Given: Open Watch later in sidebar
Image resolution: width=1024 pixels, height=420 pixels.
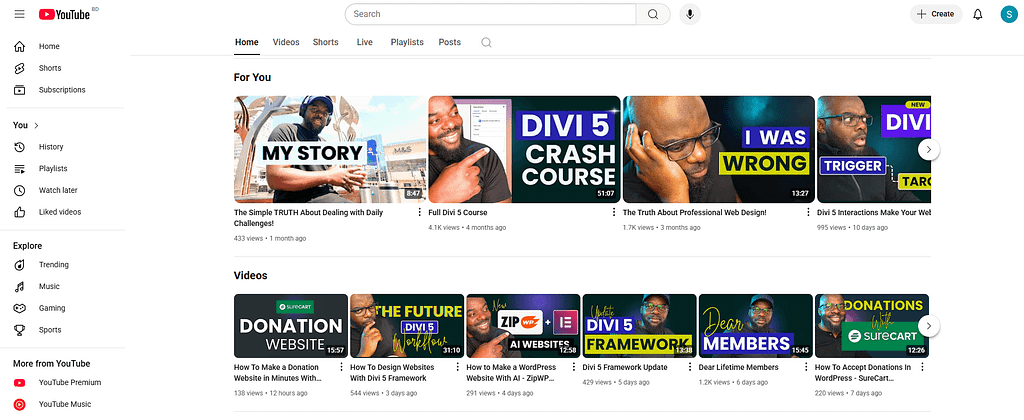Looking at the screenshot, I should (x=60, y=190).
